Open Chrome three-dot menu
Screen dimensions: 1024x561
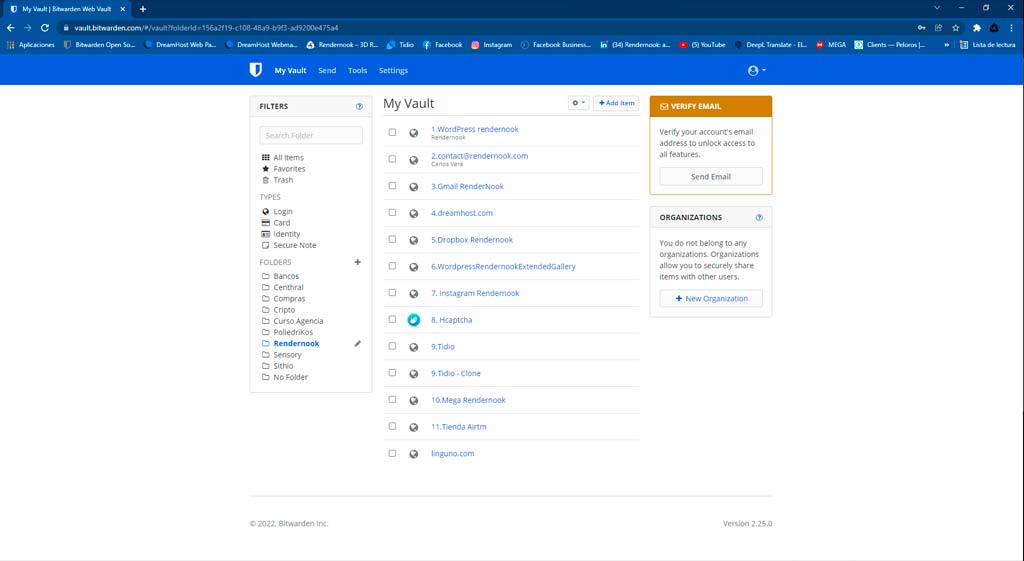tap(1012, 28)
